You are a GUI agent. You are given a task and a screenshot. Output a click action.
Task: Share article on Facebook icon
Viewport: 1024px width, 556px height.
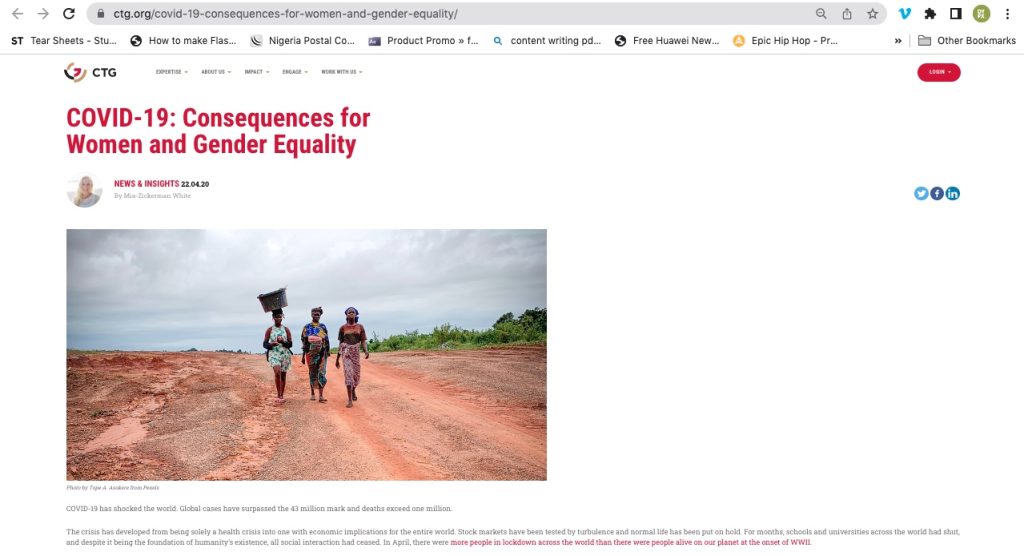(x=936, y=193)
